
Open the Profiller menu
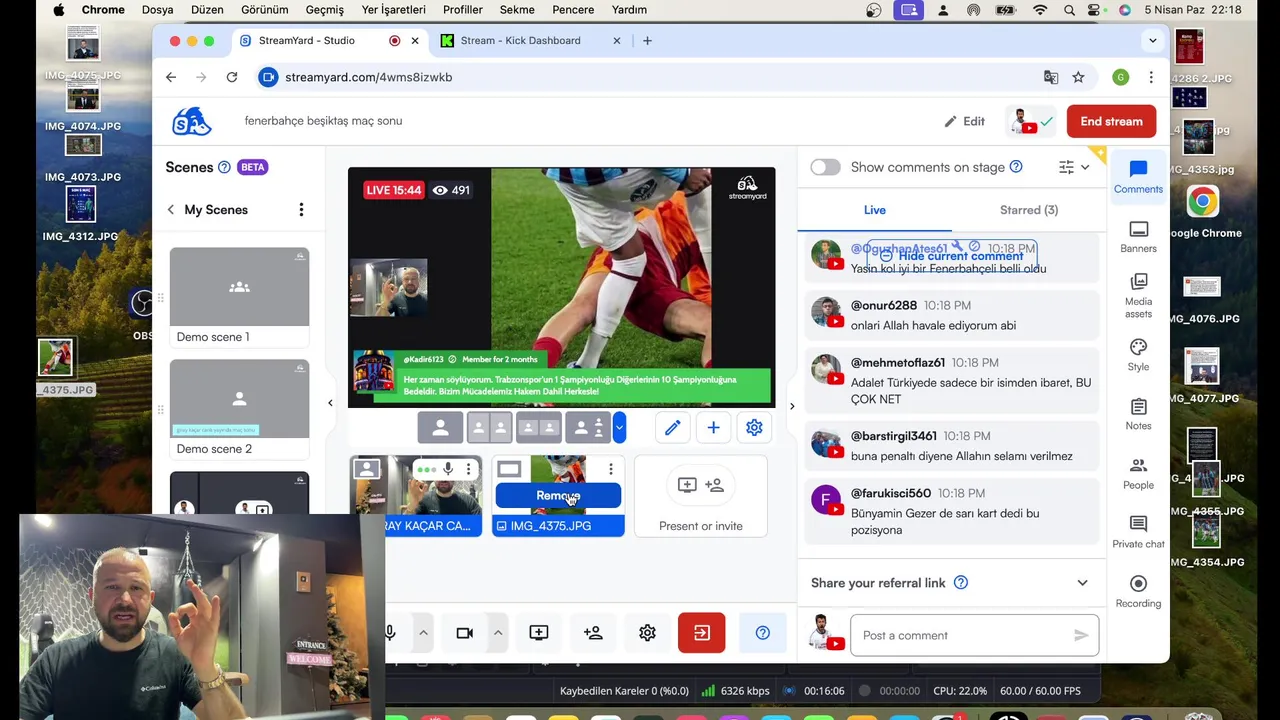click(x=463, y=10)
